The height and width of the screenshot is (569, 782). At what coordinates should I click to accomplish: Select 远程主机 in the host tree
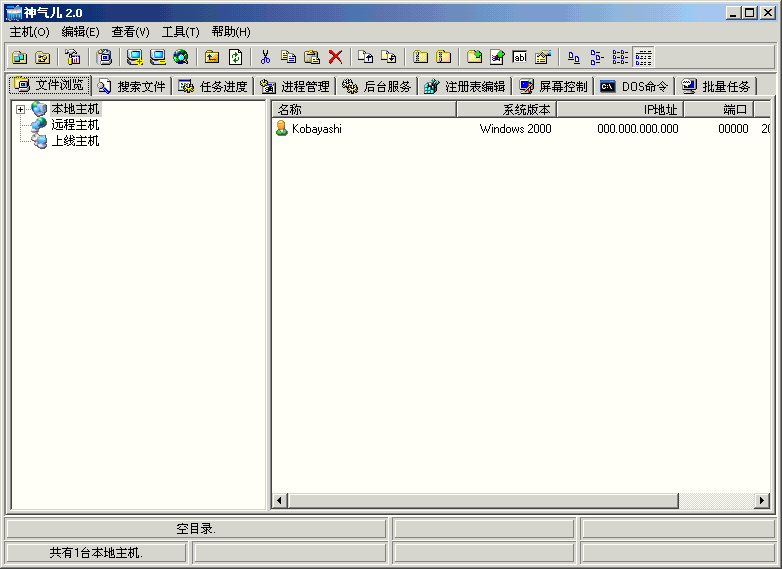click(75, 125)
